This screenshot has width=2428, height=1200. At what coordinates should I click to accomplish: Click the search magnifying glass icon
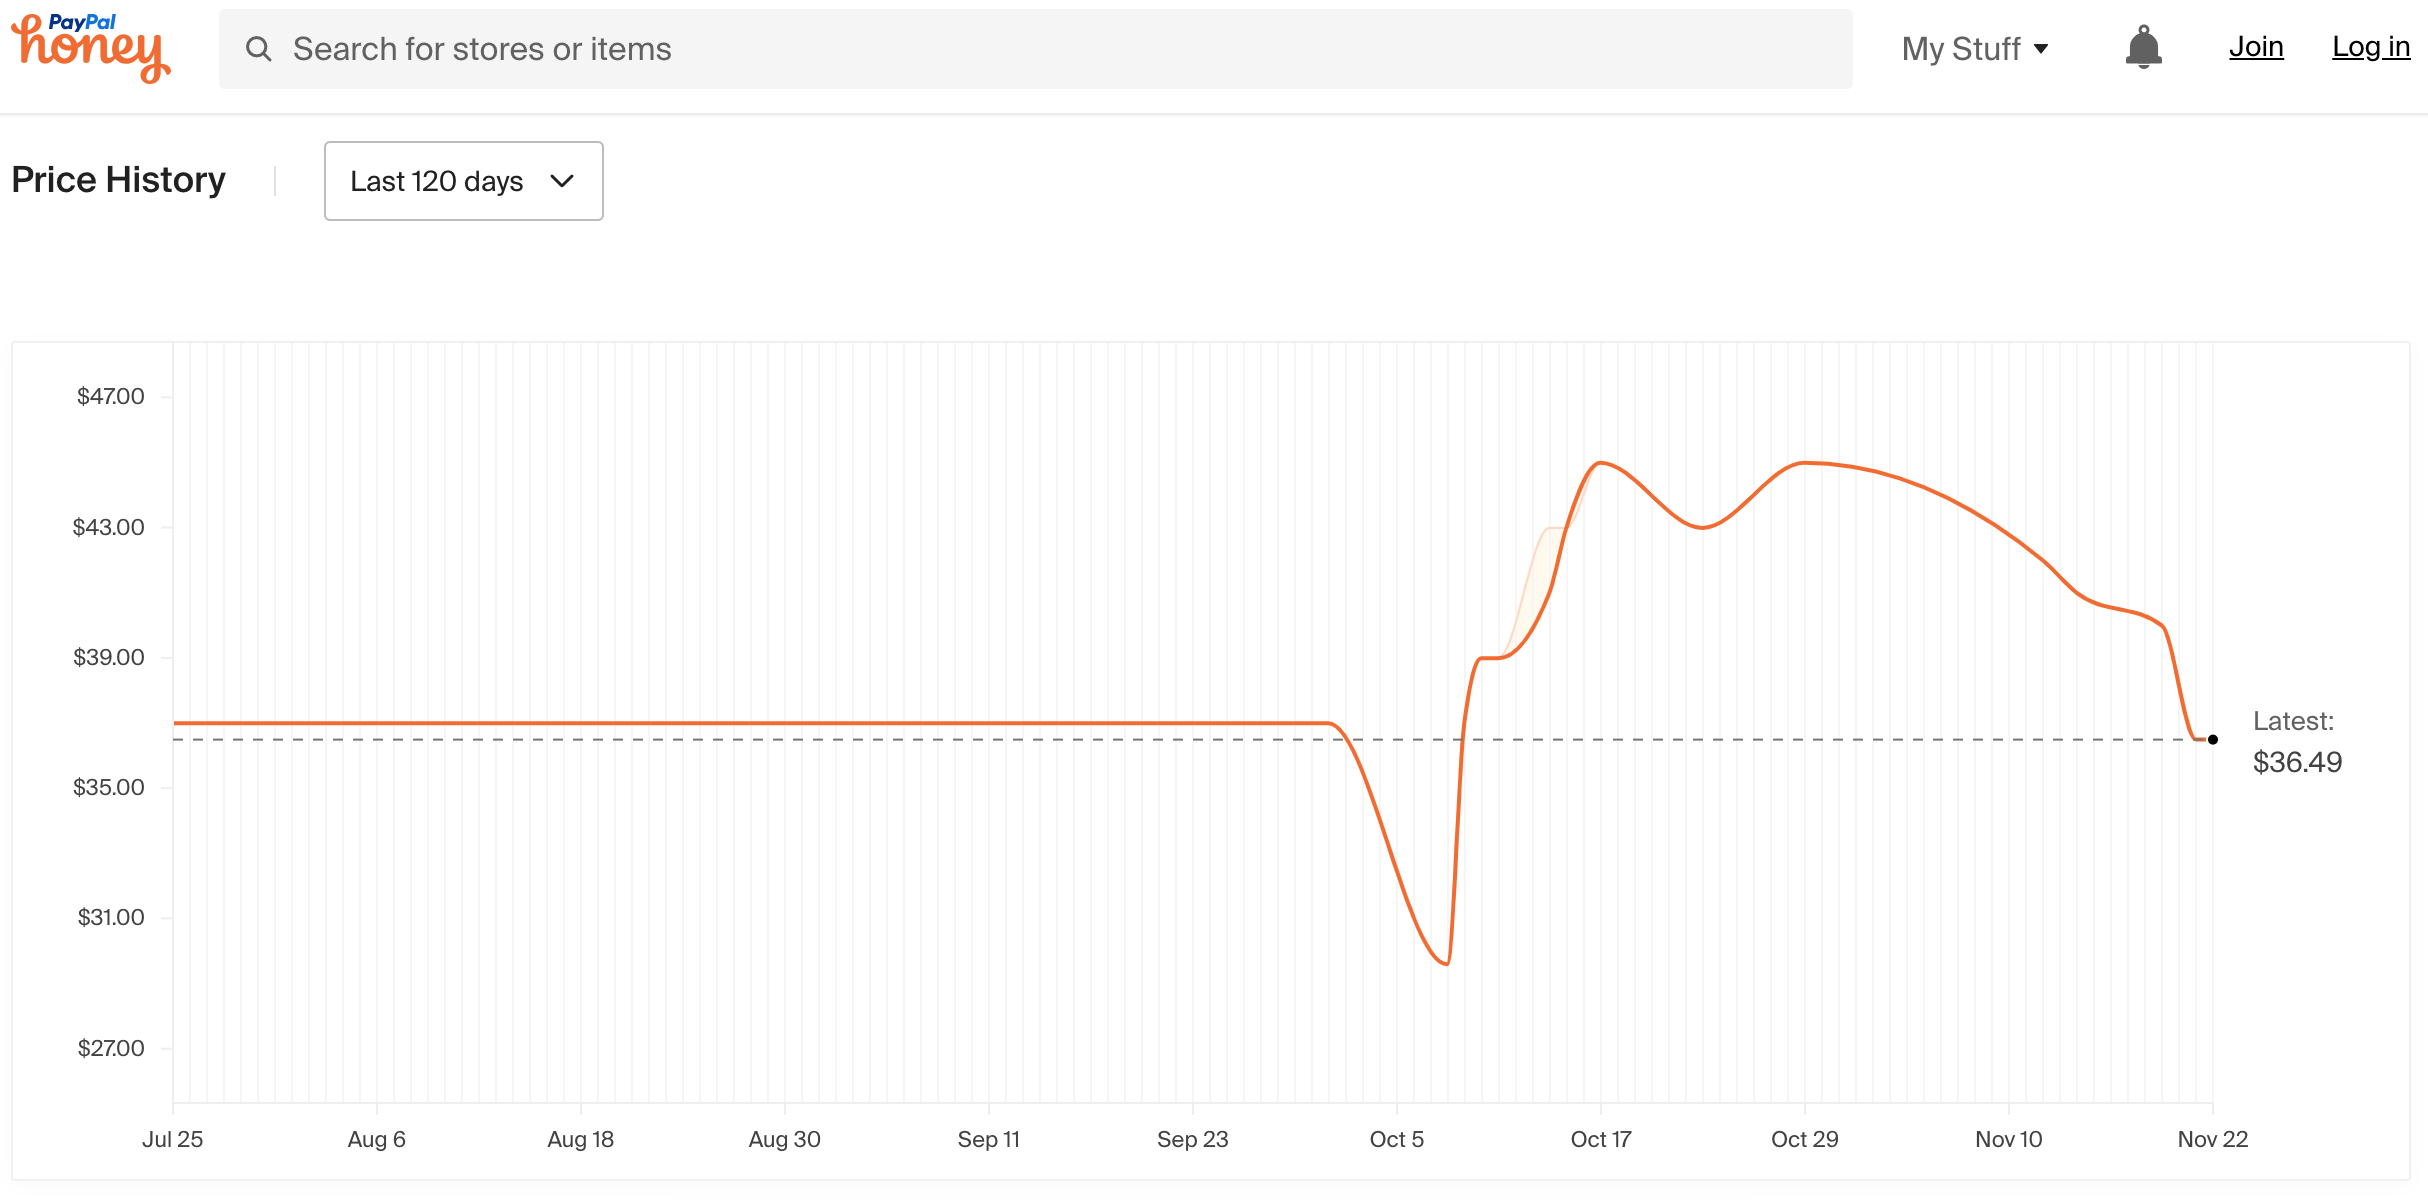(259, 47)
